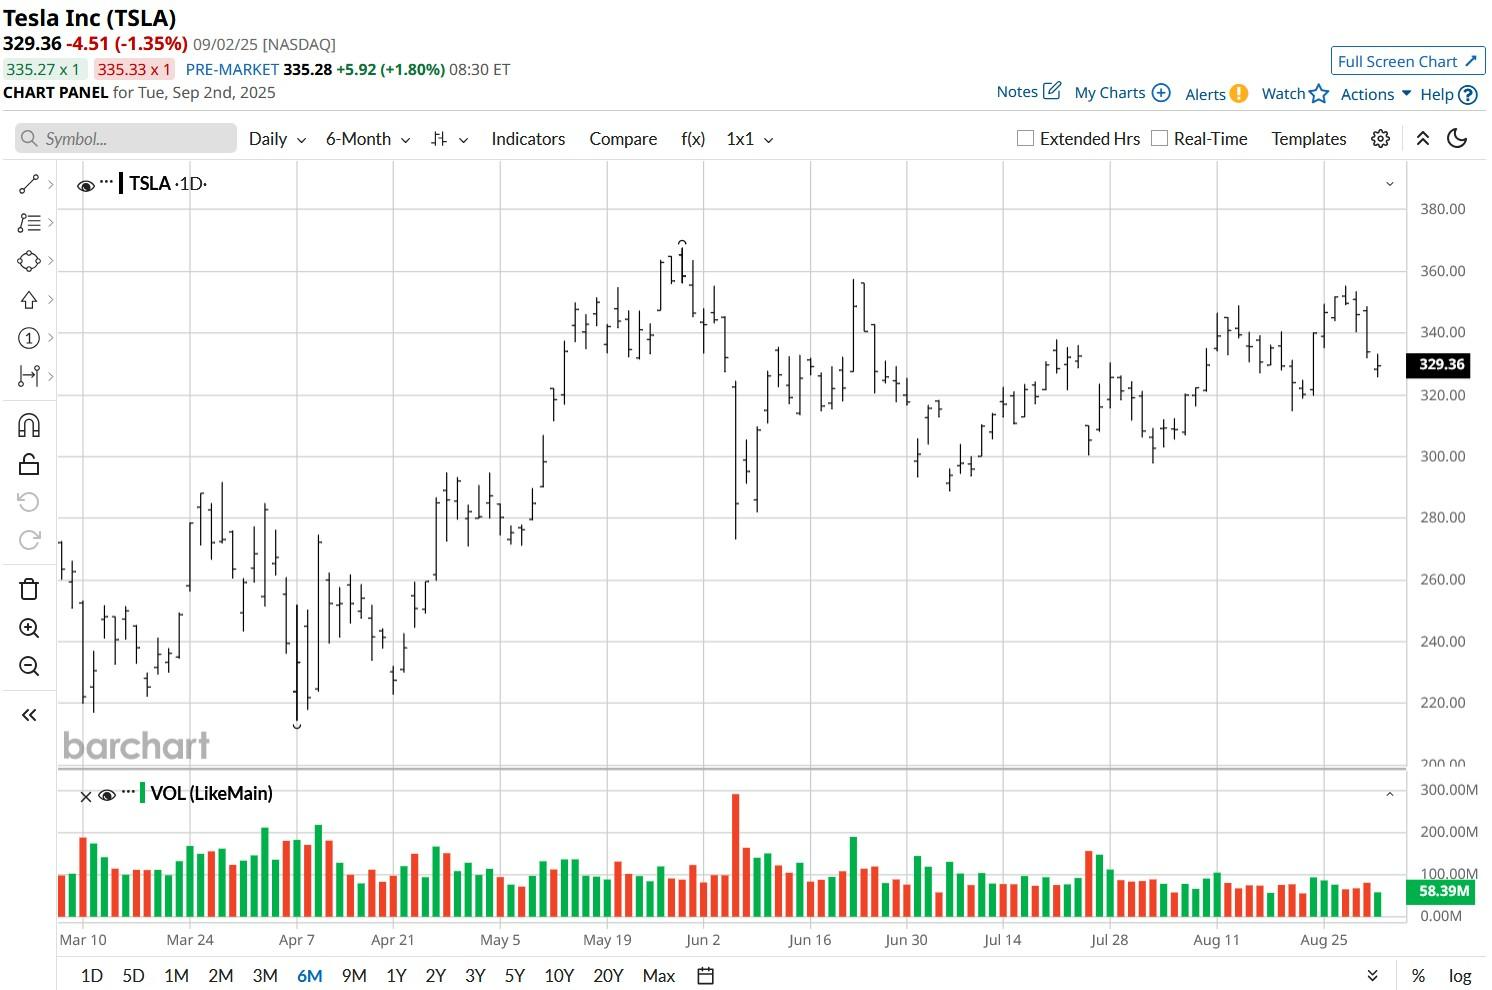This screenshot has width=1492, height=990.
Task: Select the 1M time range
Action: pos(176,975)
